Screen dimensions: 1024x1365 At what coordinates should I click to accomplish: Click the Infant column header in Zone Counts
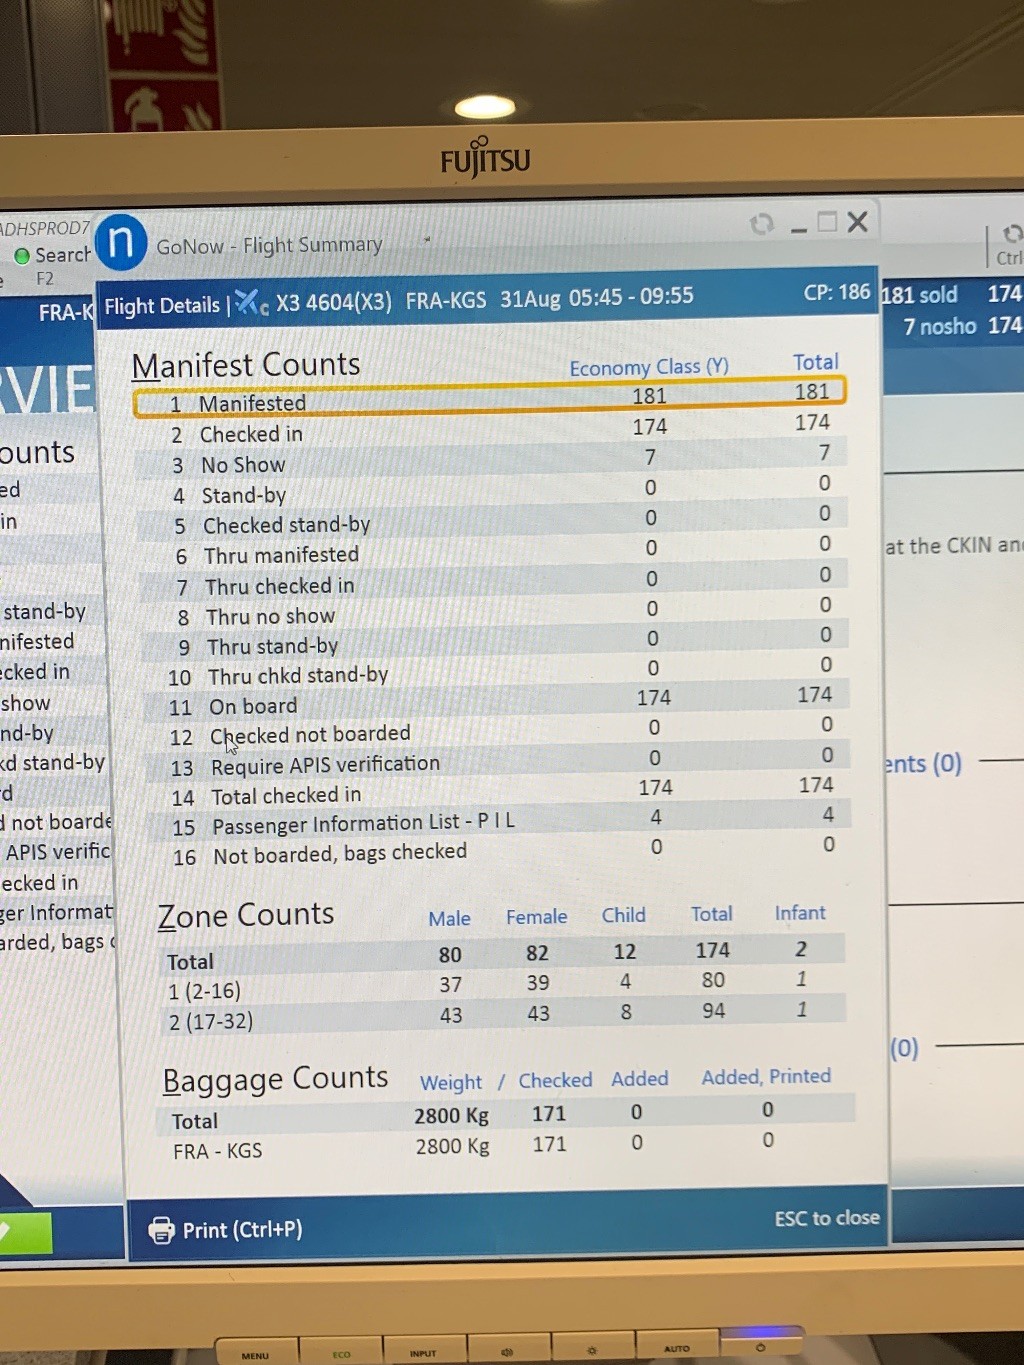pyautogui.click(x=800, y=913)
